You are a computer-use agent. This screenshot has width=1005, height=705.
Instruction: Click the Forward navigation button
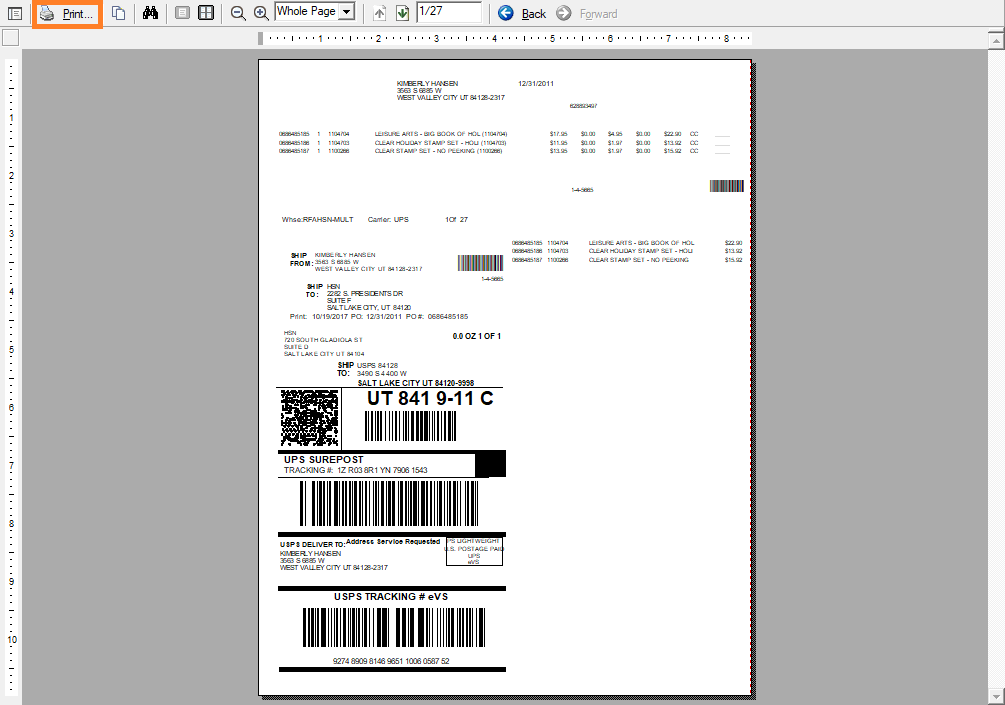click(x=587, y=13)
